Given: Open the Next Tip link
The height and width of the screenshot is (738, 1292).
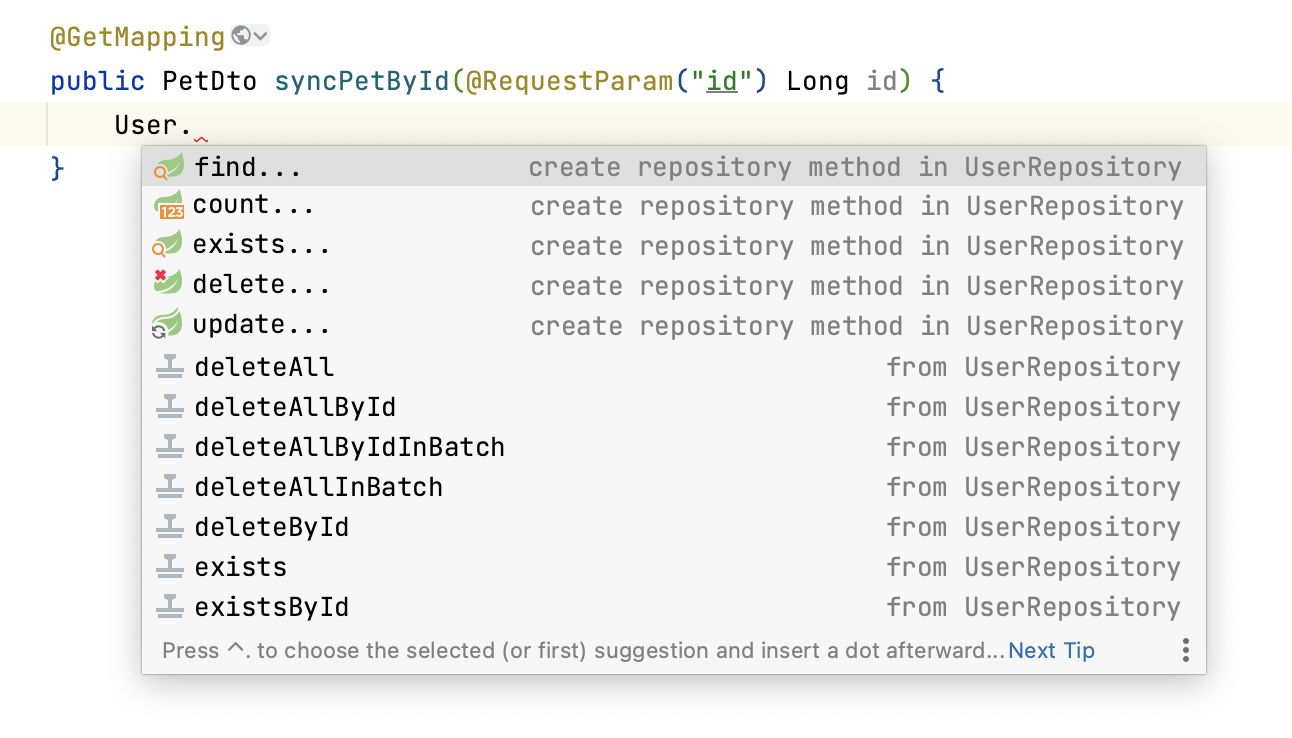Looking at the screenshot, I should [1051, 650].
